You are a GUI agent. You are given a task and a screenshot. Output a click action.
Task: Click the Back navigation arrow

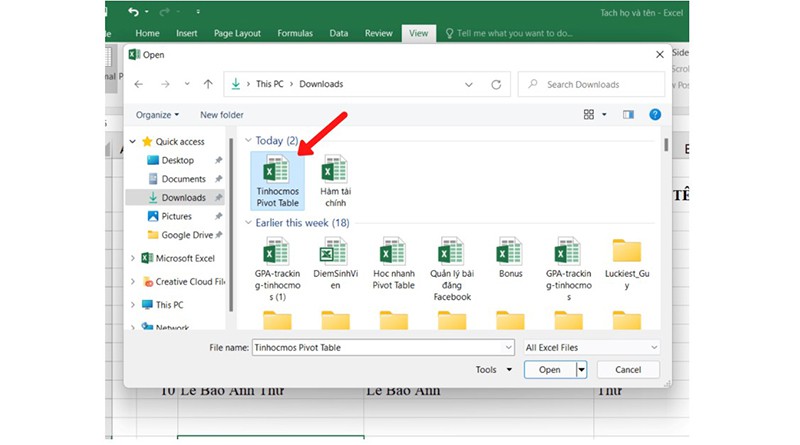point(139,84)
